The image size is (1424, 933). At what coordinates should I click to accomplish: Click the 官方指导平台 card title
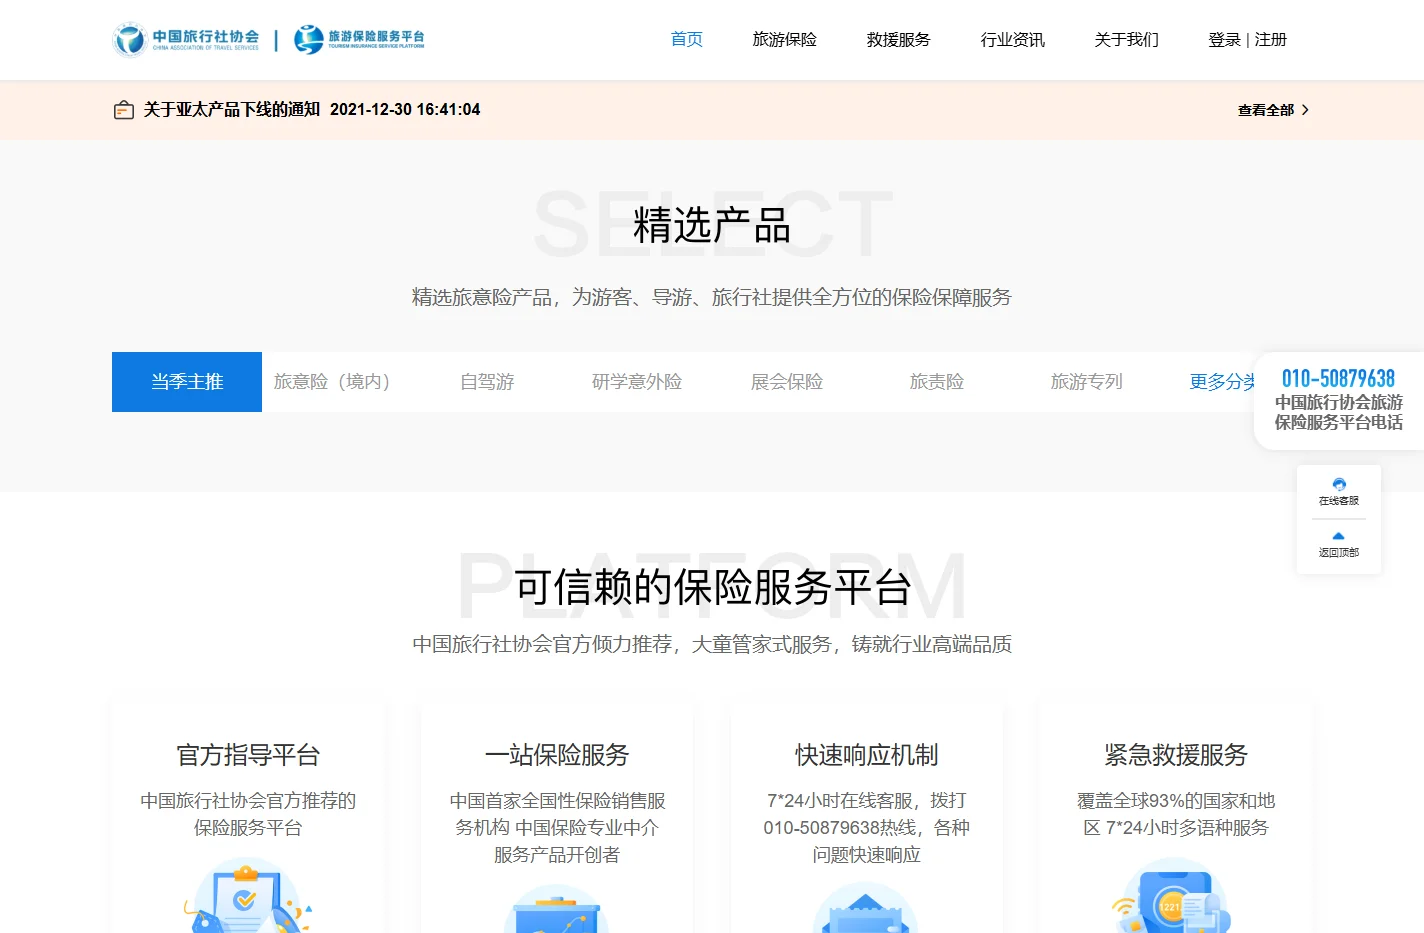[248, 755]
